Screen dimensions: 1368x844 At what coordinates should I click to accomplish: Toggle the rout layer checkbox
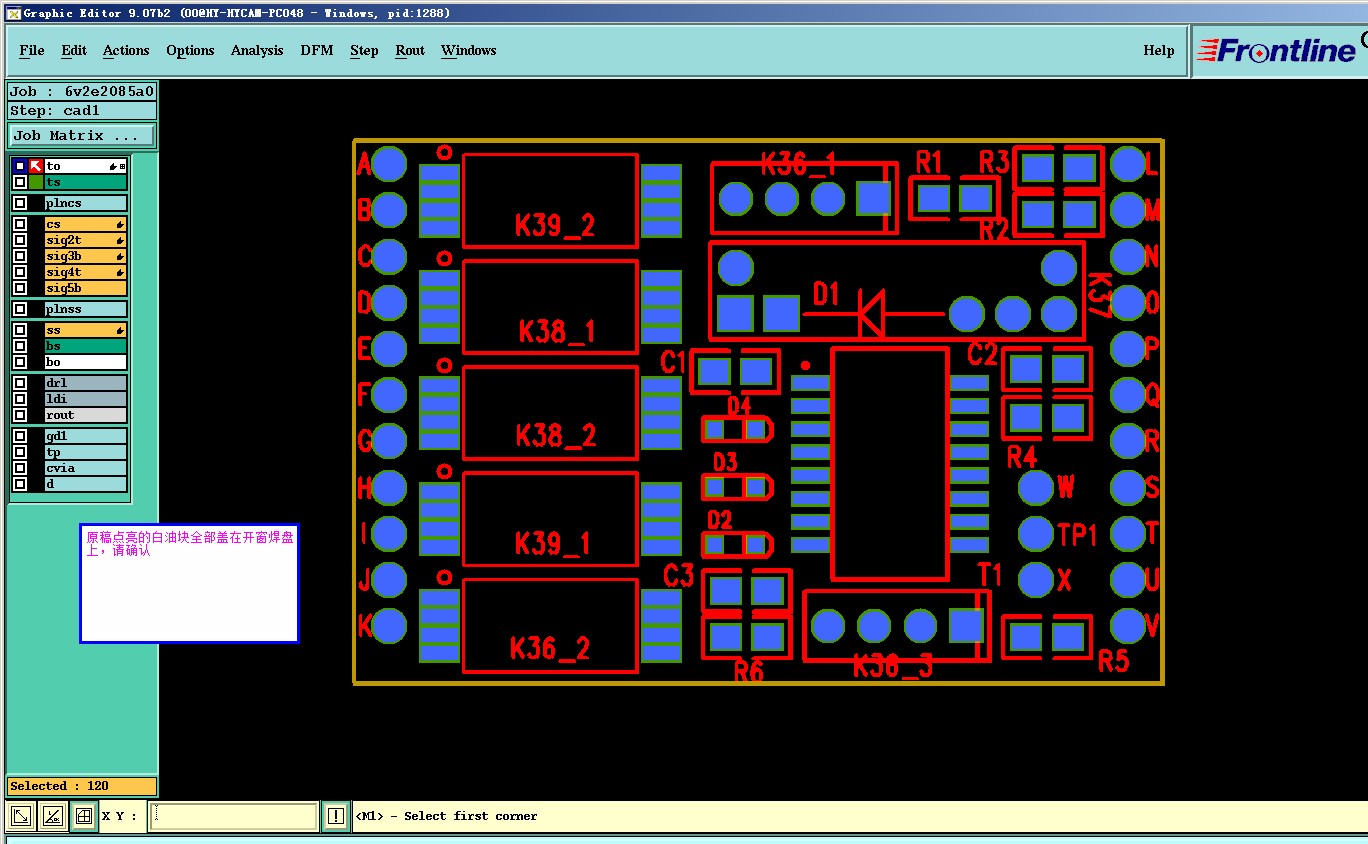(20, 415)
